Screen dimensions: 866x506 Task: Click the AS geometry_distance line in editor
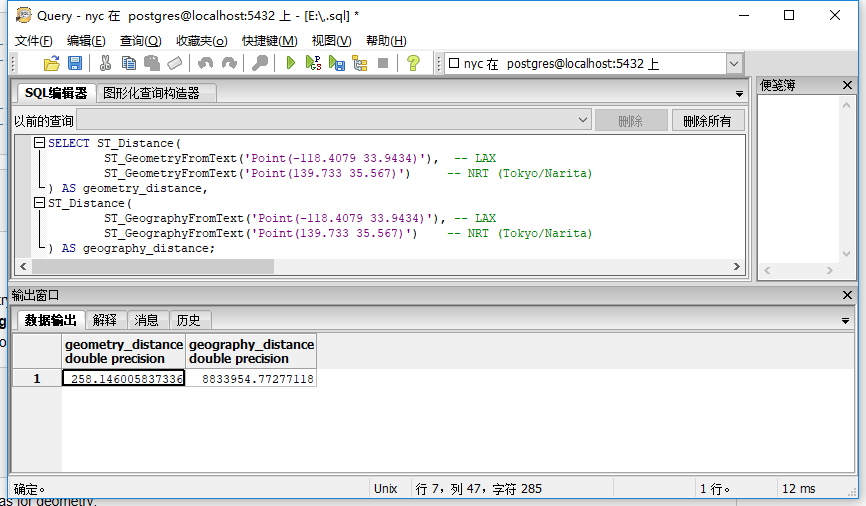click(128, 188)
